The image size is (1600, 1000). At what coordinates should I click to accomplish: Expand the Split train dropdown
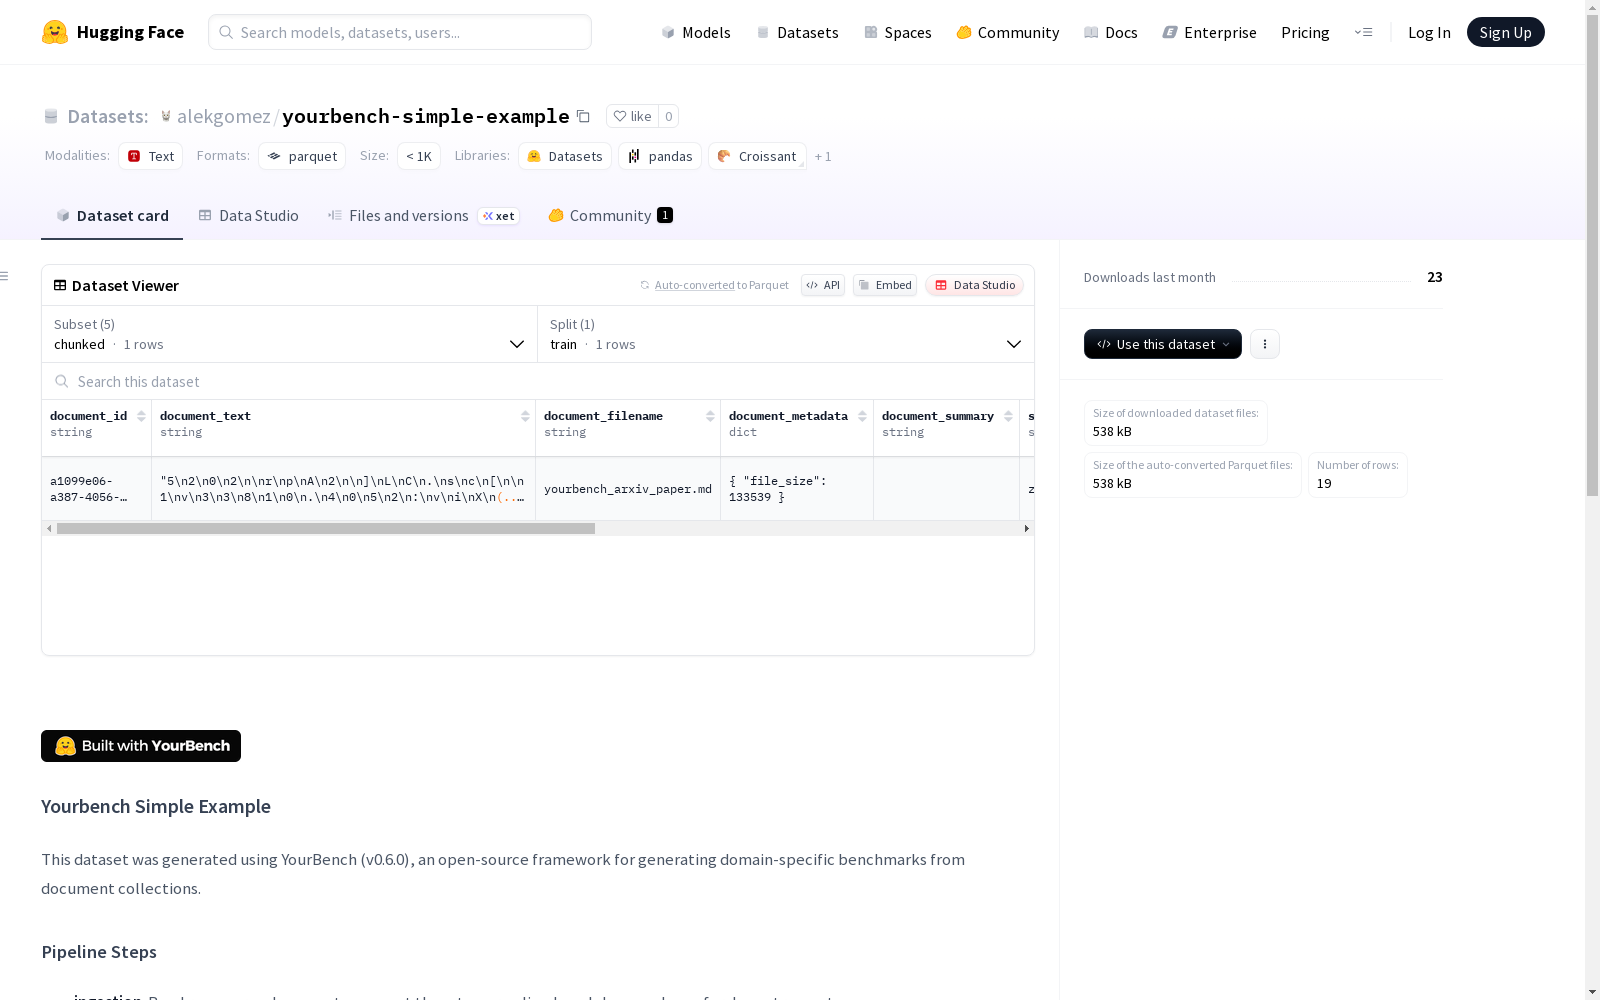coord(786,334)
